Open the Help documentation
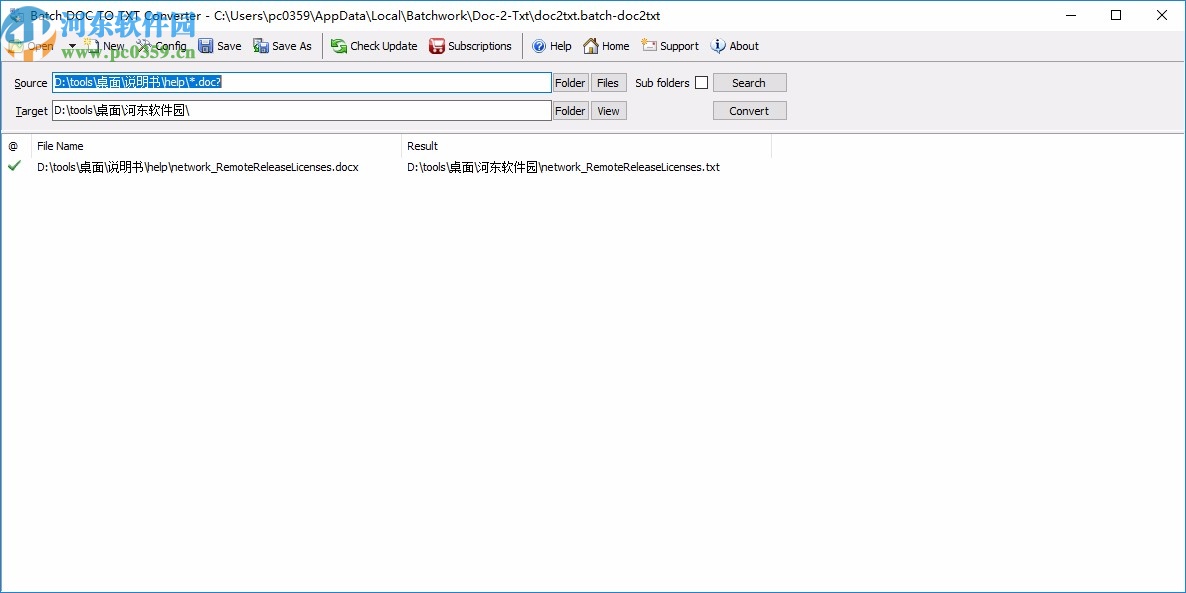Image resolution: width=1186 pixels, height=593 pixels. pos(551,46)
